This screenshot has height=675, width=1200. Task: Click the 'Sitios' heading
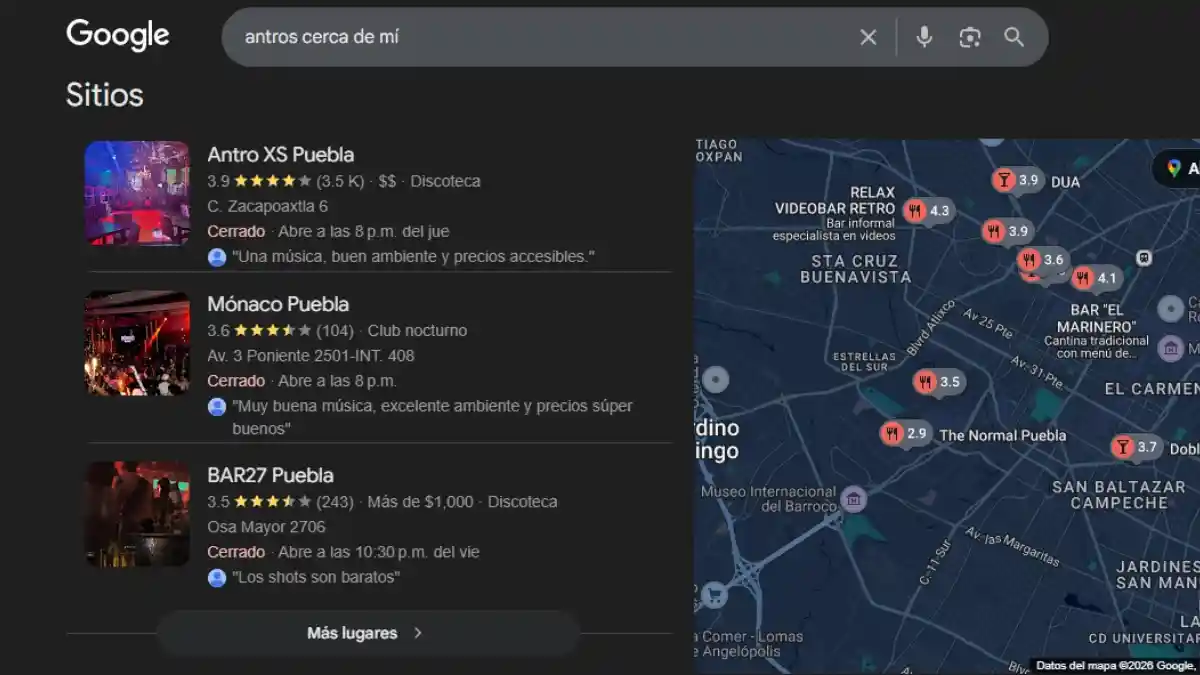[105, 95]
